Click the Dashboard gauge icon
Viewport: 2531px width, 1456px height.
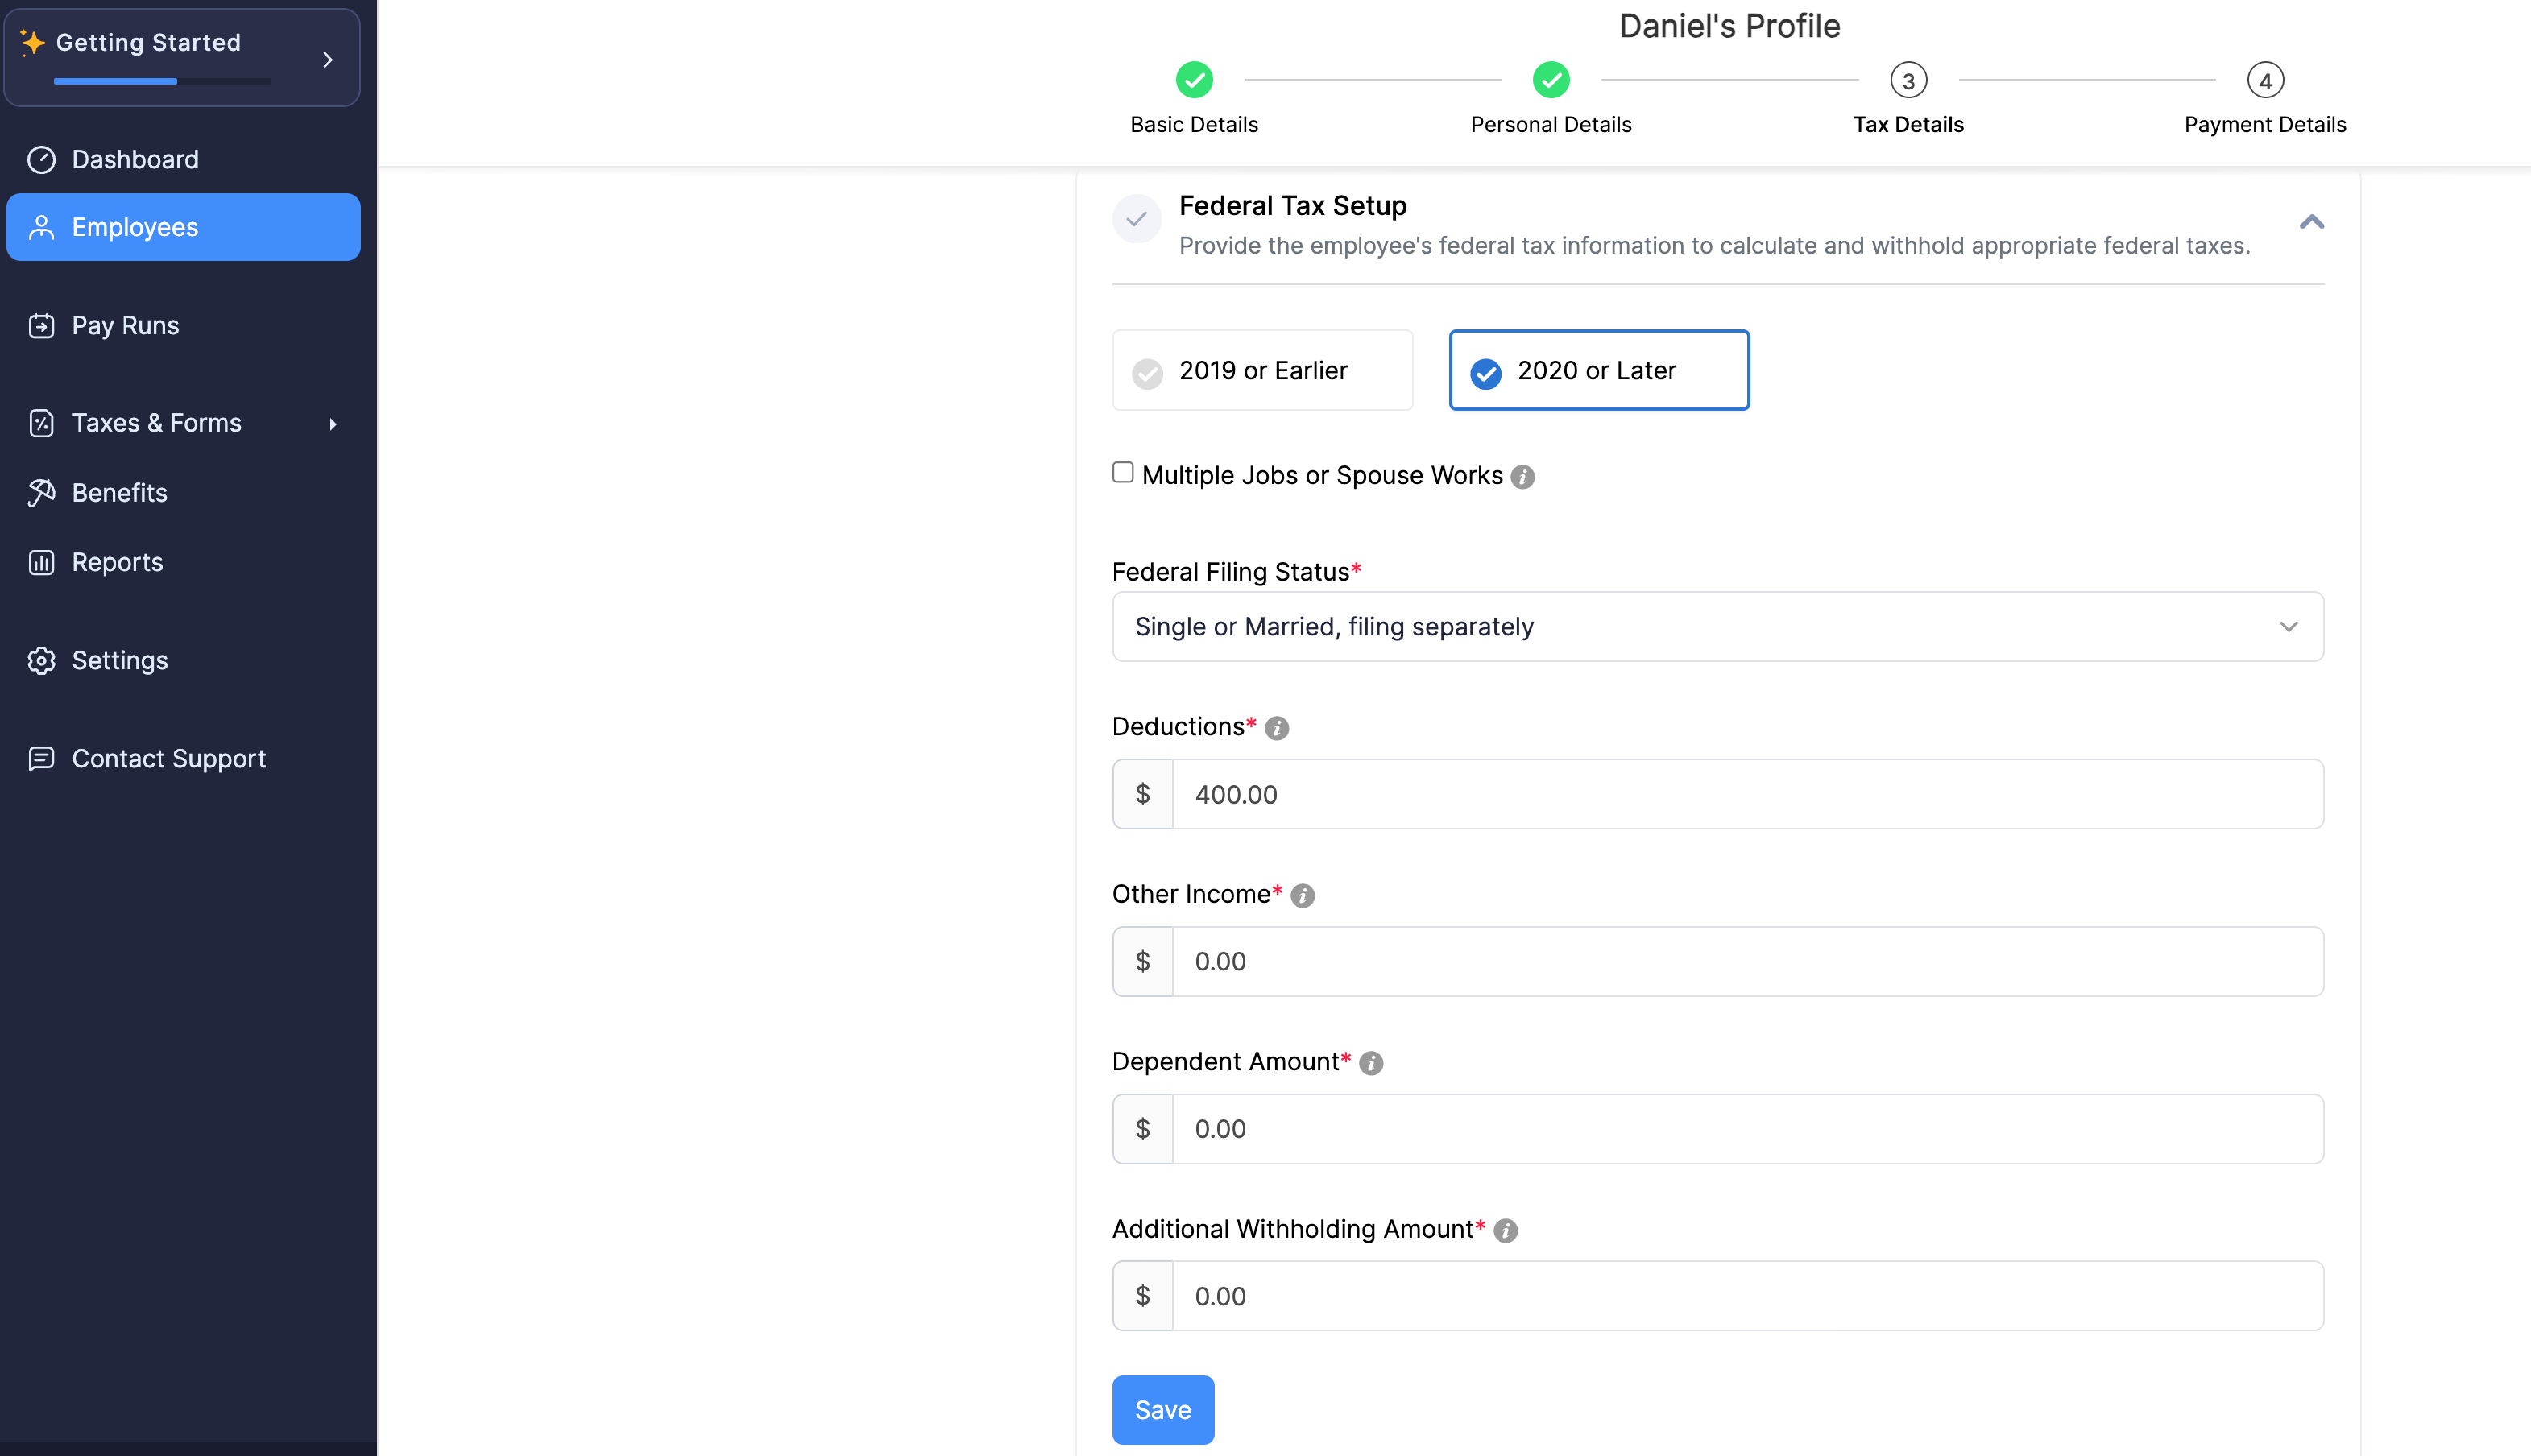click(x=41, y=160)
